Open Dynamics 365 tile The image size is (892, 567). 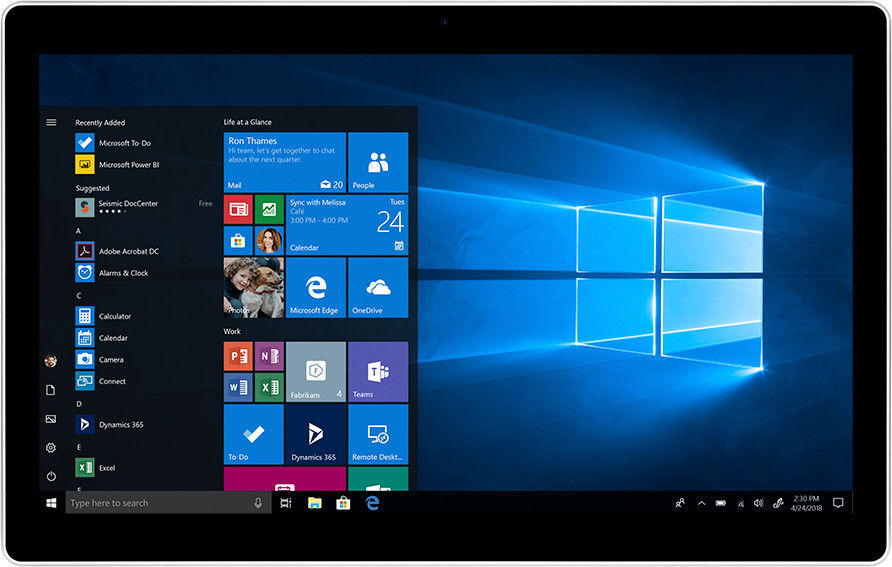tap(316, 434)
